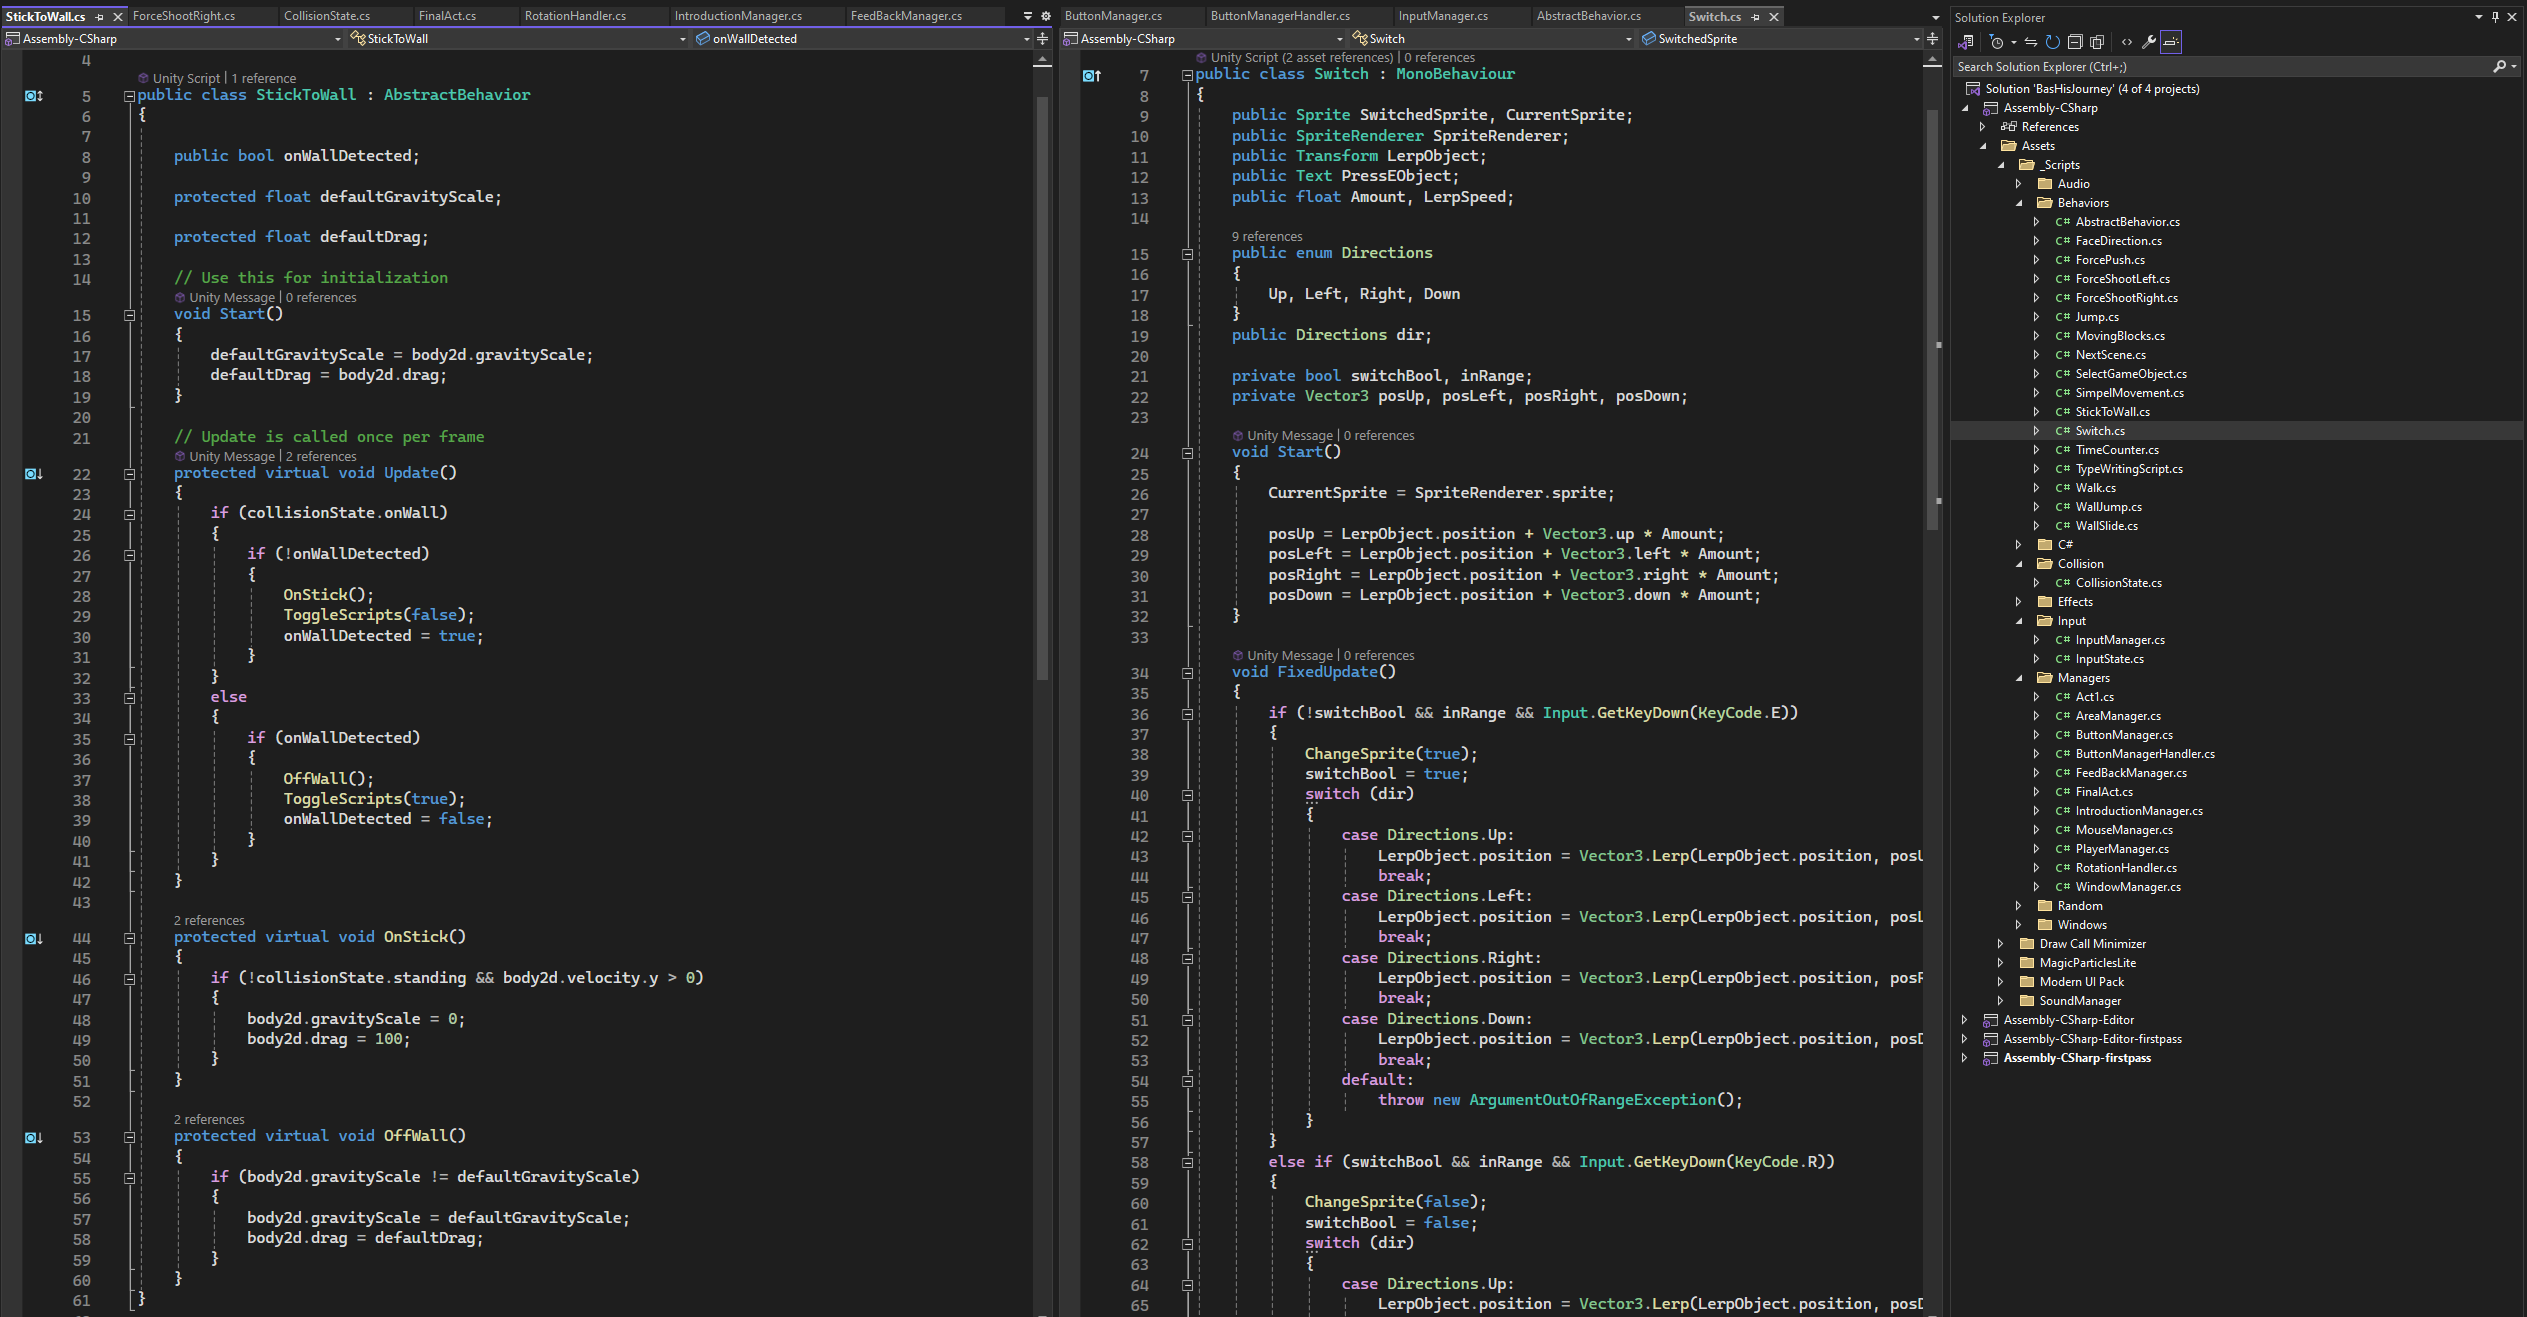Toggle pin on StickToWall.cs tab

coord(100,17)
